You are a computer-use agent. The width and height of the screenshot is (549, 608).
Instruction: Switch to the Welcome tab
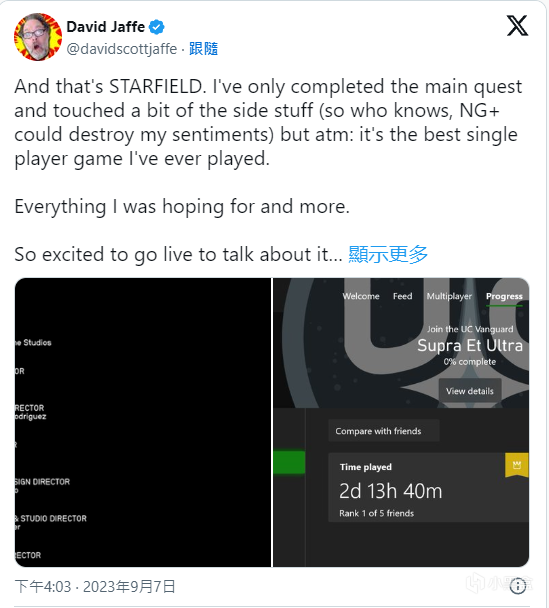point(361,296)
